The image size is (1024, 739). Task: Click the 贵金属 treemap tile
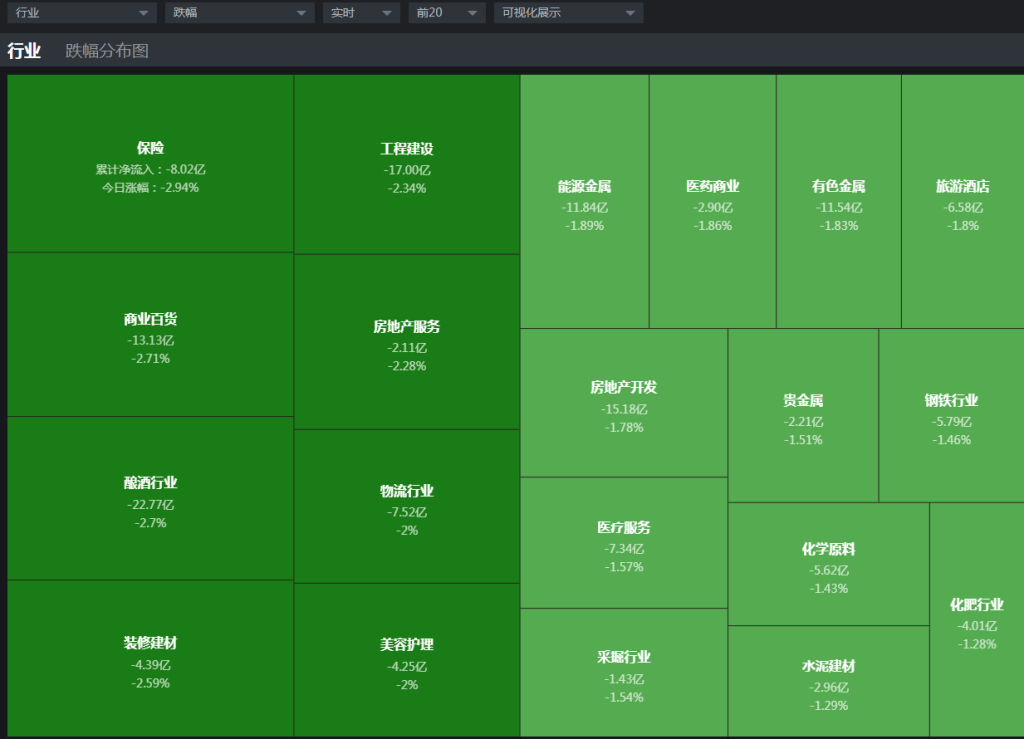pos(803,416)
